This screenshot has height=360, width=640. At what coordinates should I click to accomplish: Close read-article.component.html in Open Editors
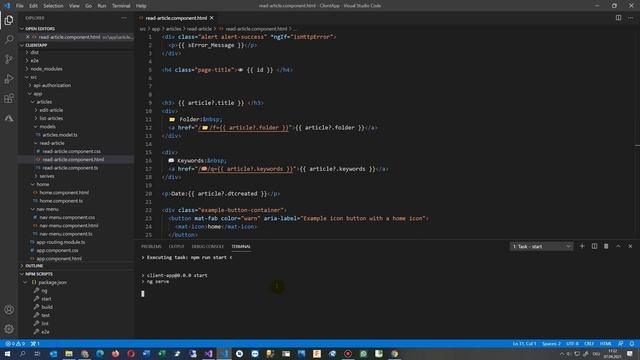point(28,37)
